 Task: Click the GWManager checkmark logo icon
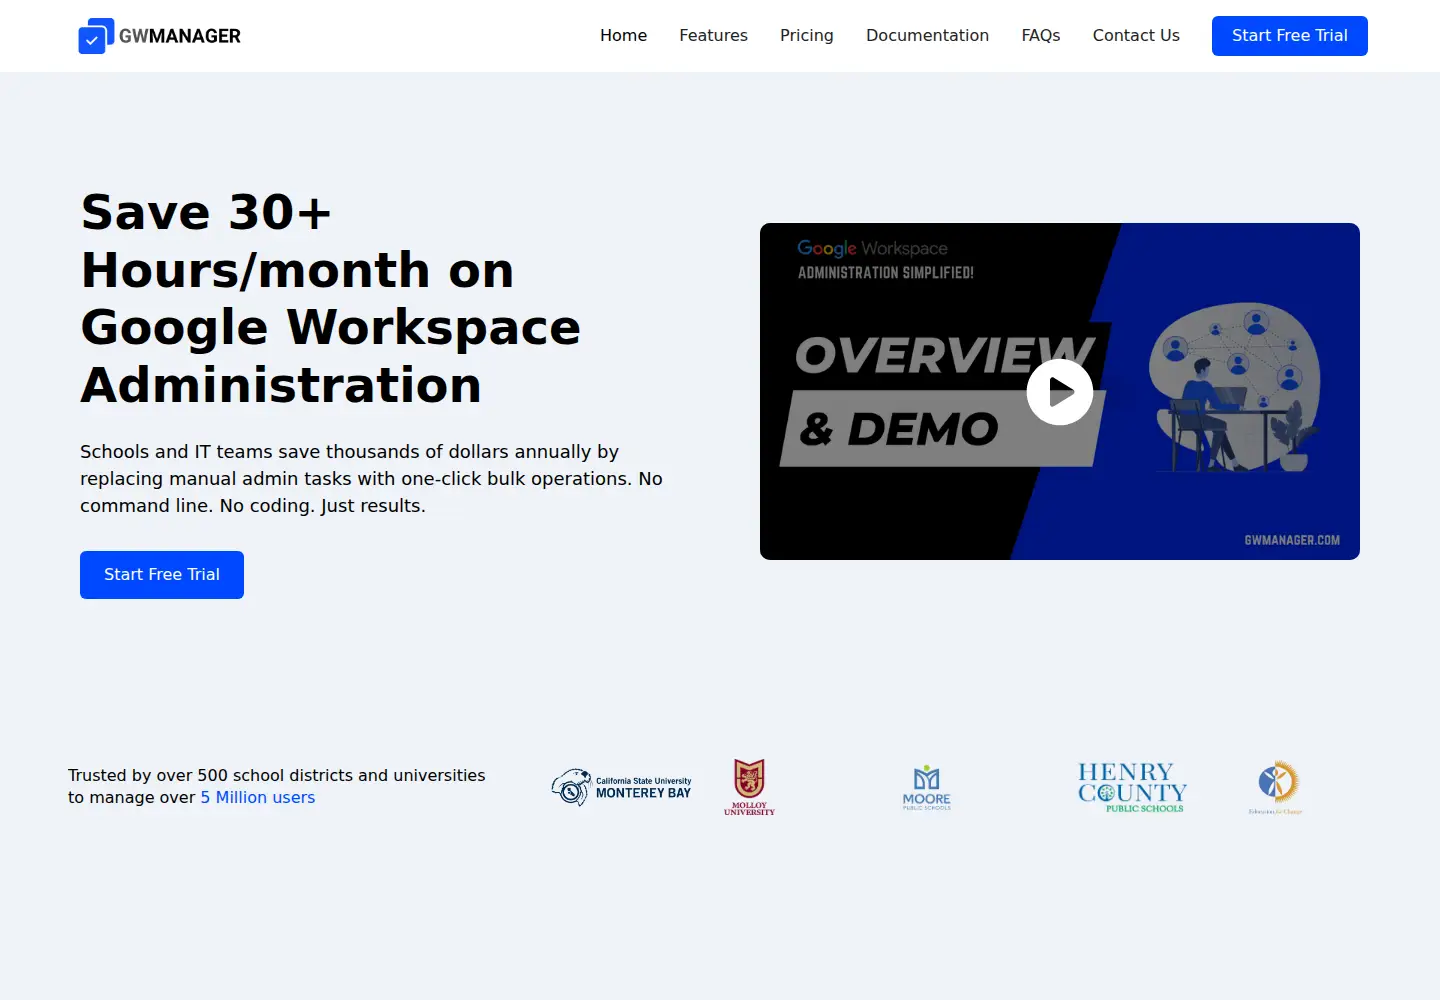pos(96,36)
